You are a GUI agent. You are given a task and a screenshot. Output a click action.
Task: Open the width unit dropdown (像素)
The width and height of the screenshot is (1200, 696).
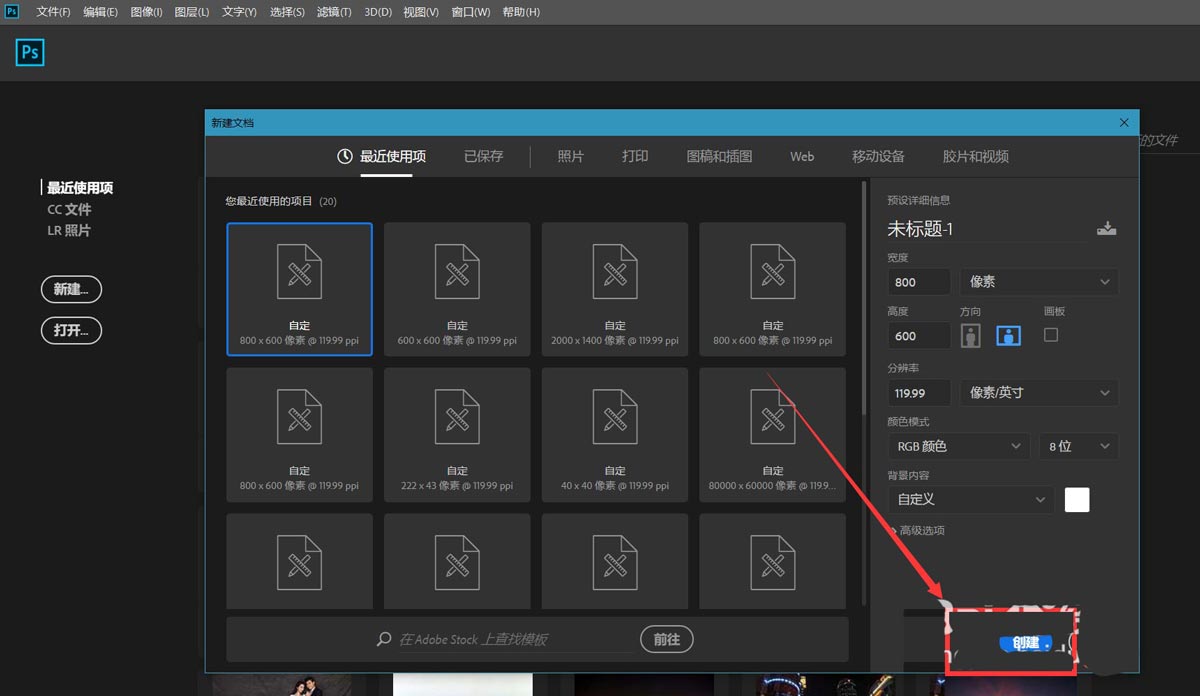(x=1039, y=282)
